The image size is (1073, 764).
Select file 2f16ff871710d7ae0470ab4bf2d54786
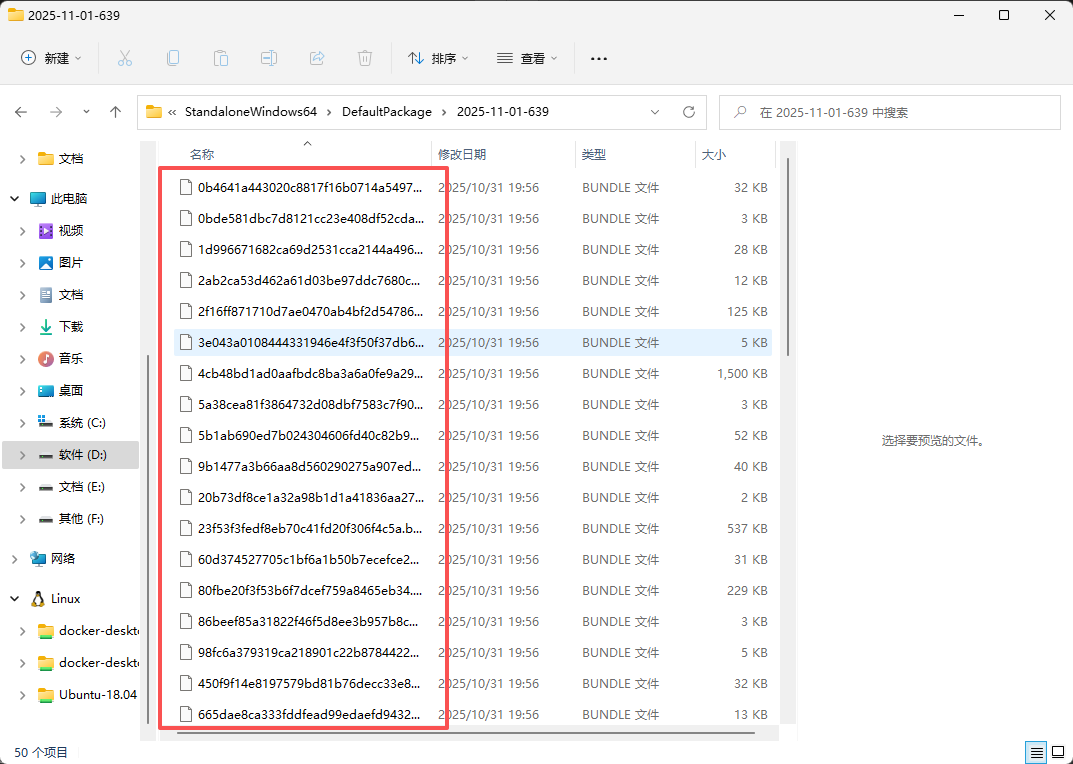(x=473, y=311)
